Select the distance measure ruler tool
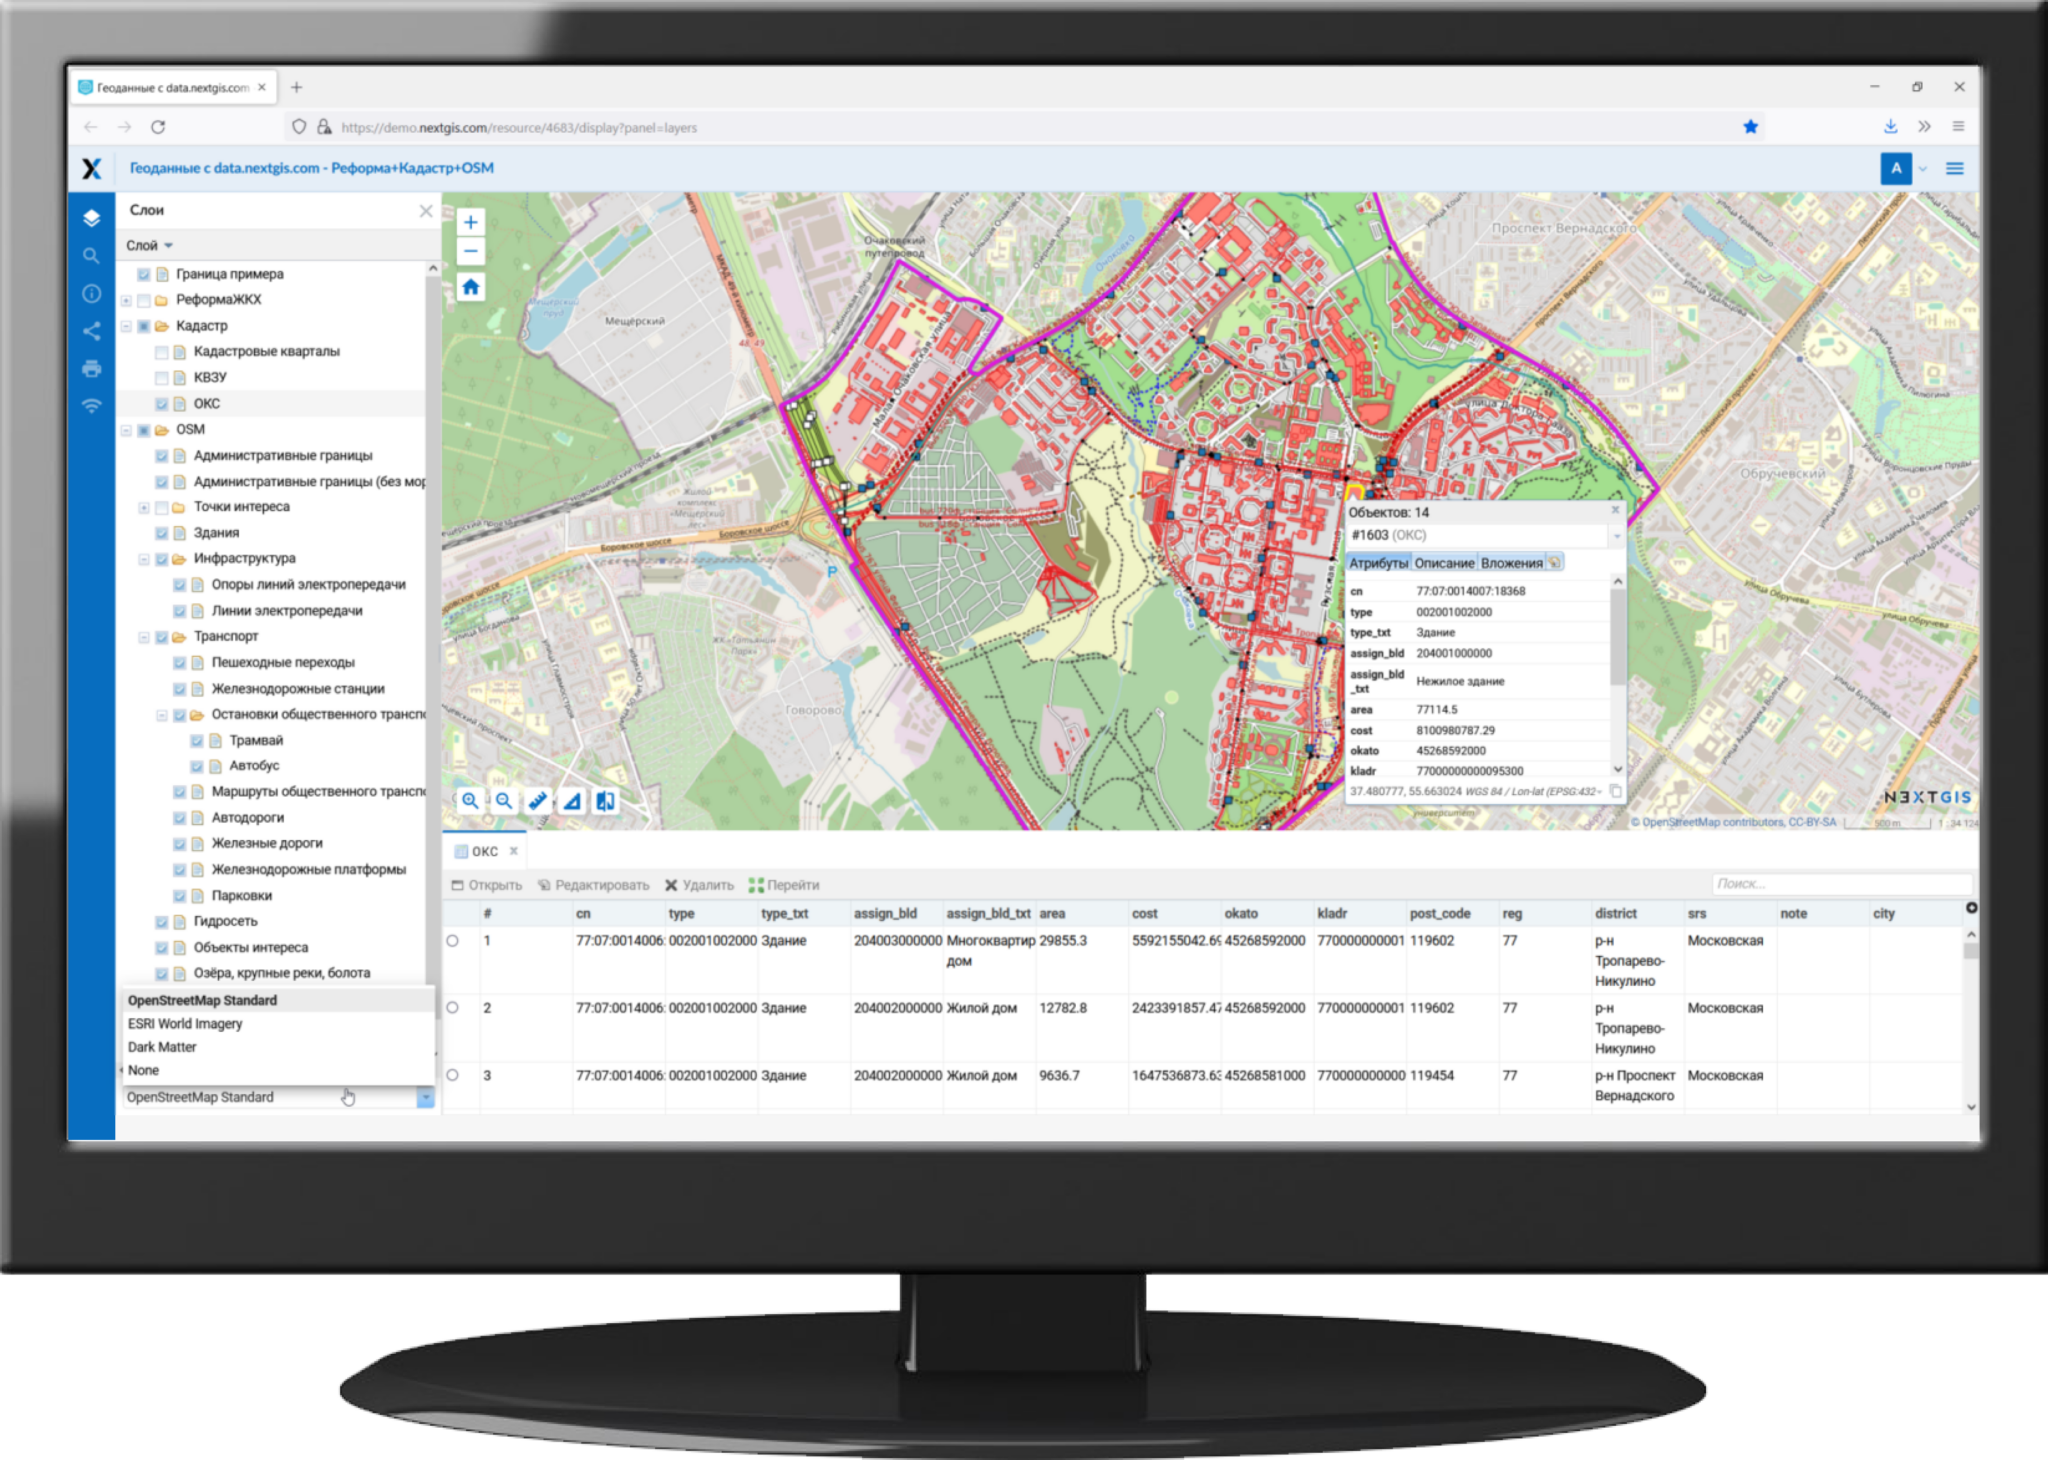The height and width of the screenshot is (1460, 2048). tap(538, 800)
